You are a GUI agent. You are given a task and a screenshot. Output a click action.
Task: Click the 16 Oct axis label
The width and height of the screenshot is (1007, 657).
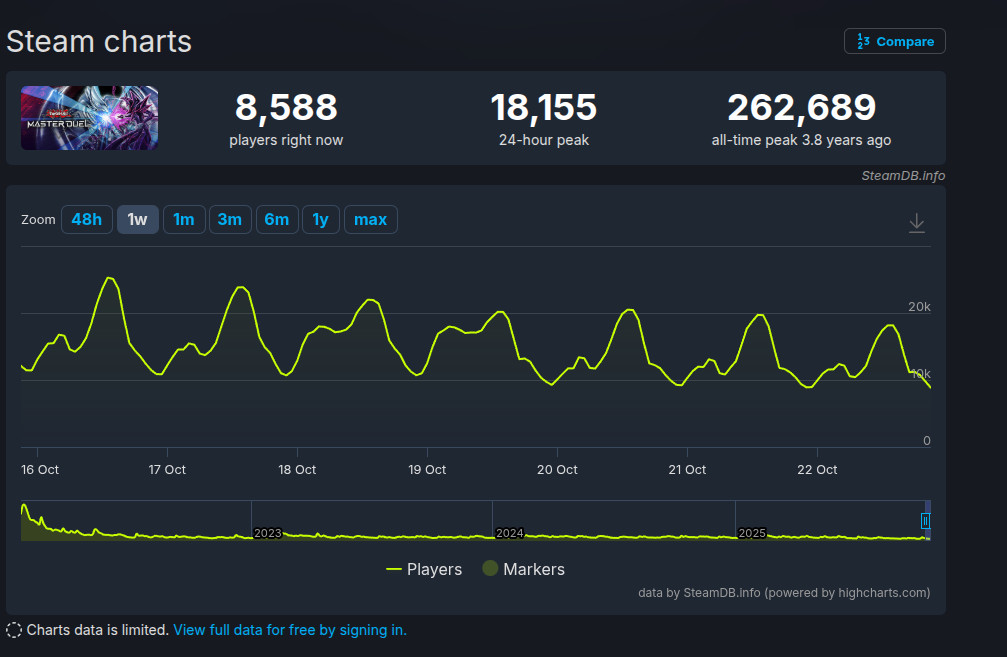coord(40,469)
